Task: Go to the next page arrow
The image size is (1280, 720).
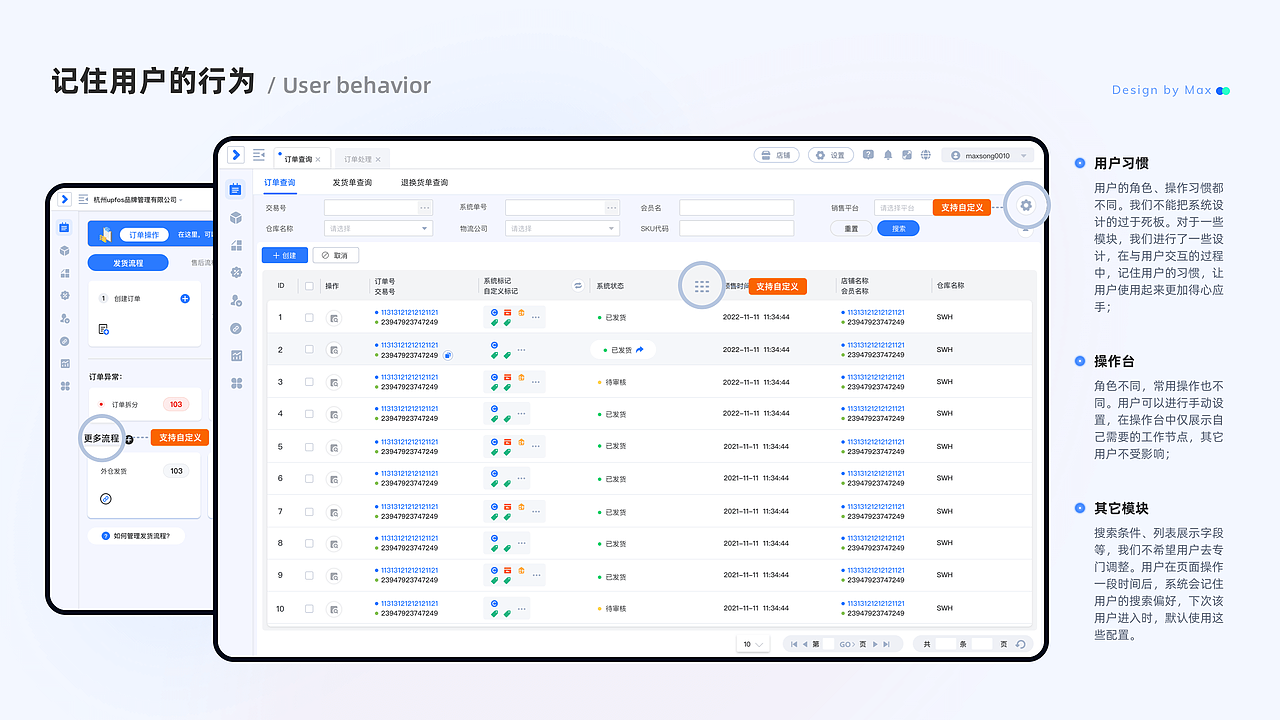Action: pyautogui.click(x=875, y=644)
